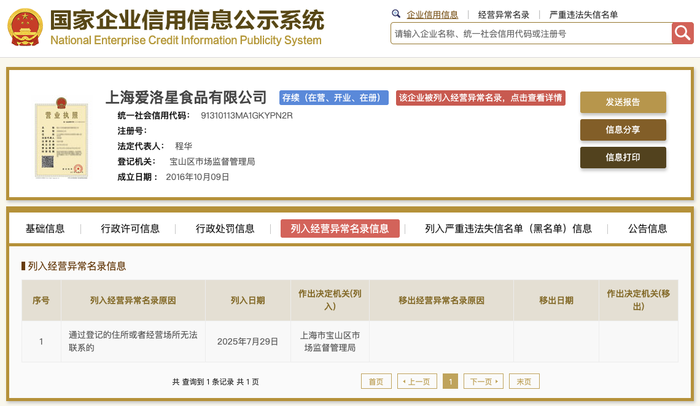The image size is (700, 406).
Task: Open the business license thumbnail image
Action: click(62, 138)
